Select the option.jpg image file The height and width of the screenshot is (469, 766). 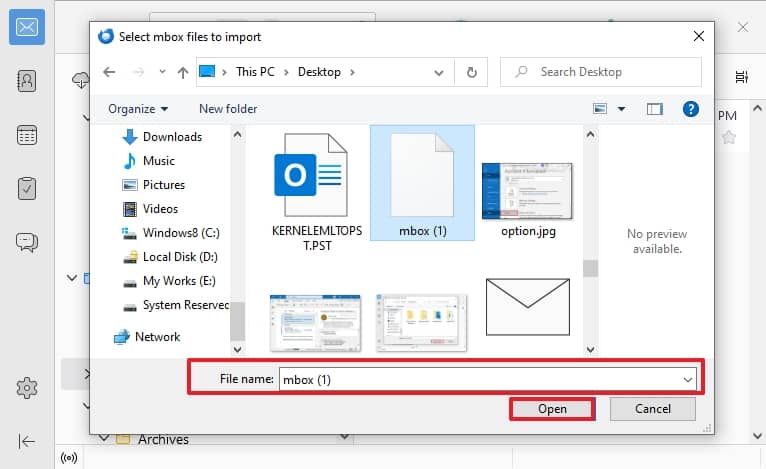tap(528, 200)
